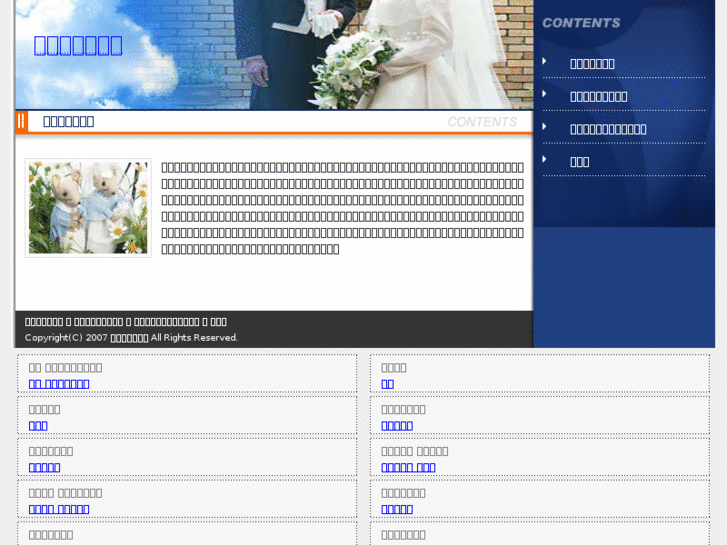The width and height of the screenshot is (727, 545).
Task: Click the grey CONTENTS label in the heading bar
Action: pos(482,122)
